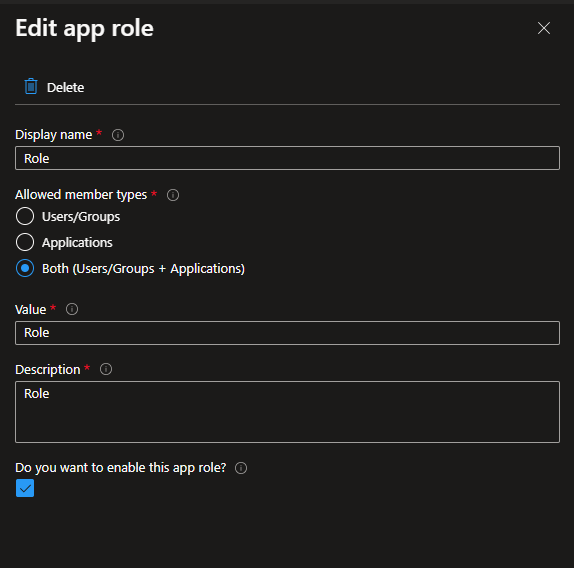Select the Applications radio button

pyautogui.click(x=25, y=242)
